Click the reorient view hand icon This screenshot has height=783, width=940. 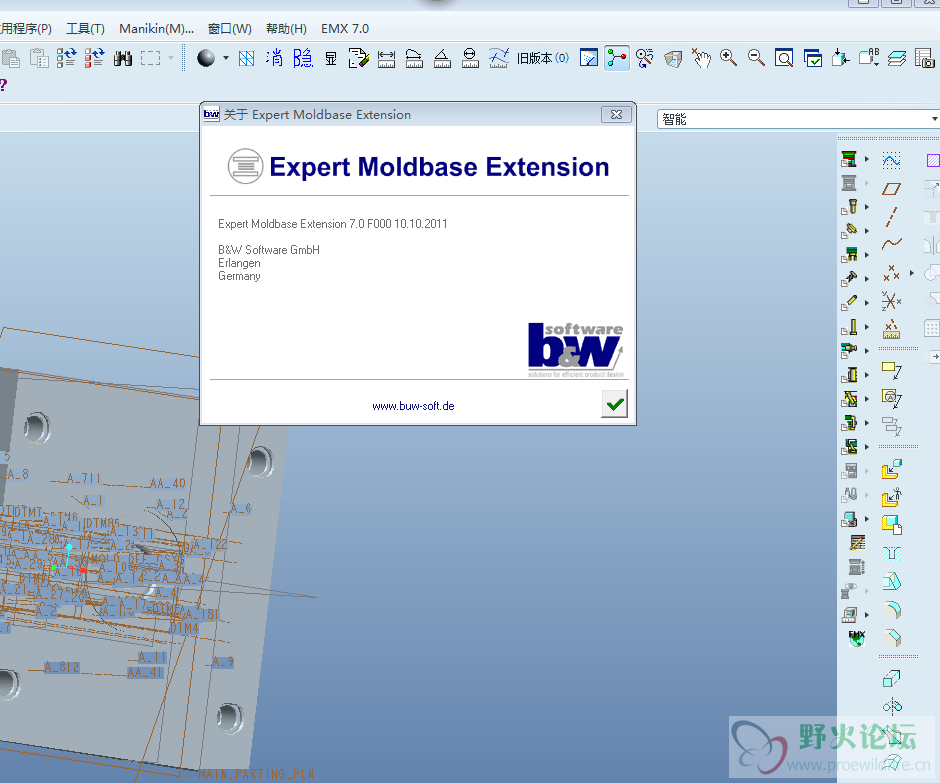coord(701,58)
